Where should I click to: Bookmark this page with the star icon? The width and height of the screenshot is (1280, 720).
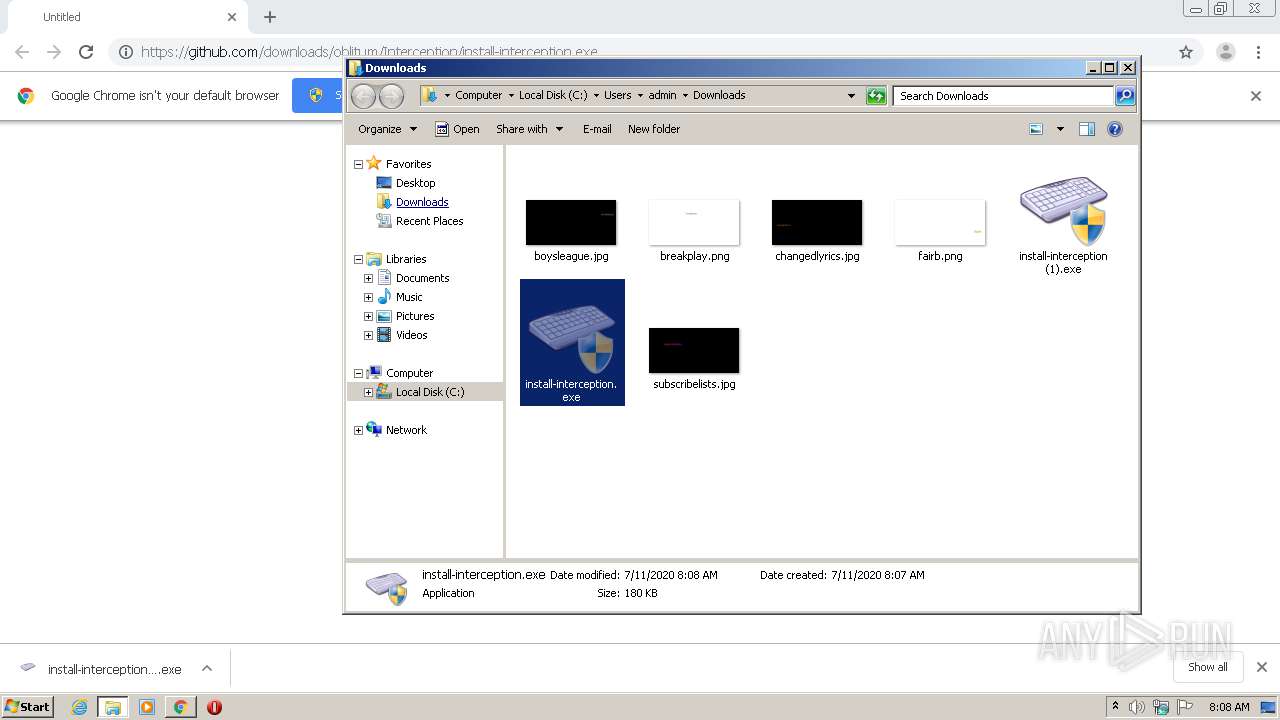click(x=1186, y=52)
